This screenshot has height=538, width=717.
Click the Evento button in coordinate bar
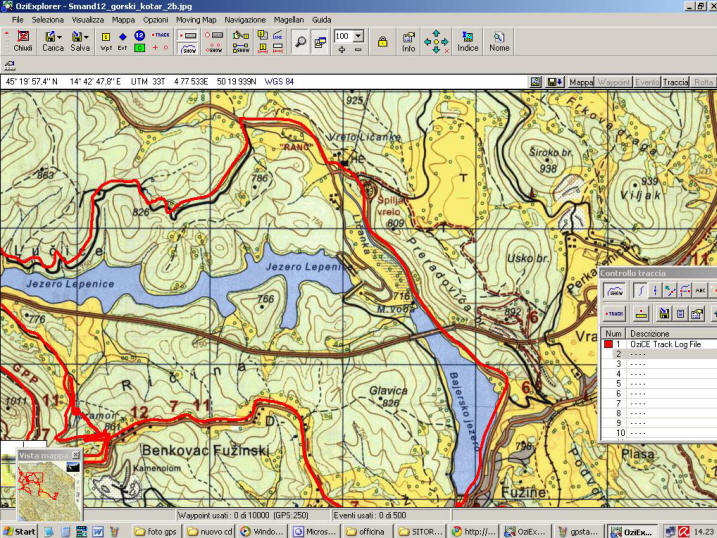pyautogui.click(x=646, y=82)
